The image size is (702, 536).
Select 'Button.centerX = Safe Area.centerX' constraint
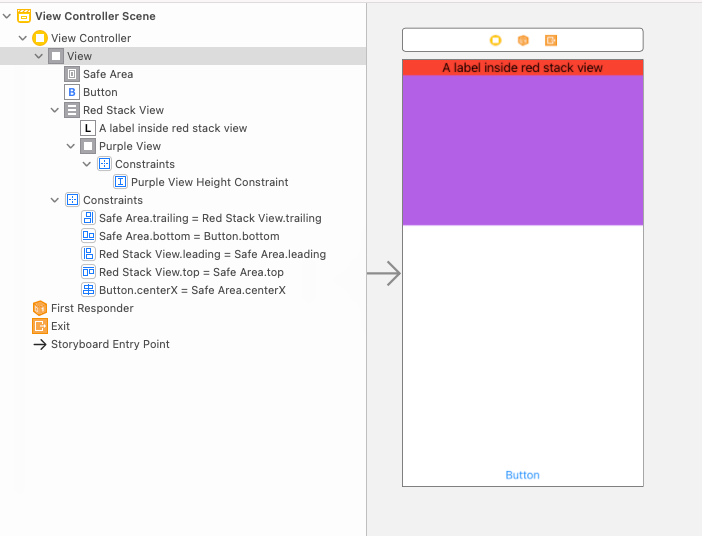click(x=183, y=290)
